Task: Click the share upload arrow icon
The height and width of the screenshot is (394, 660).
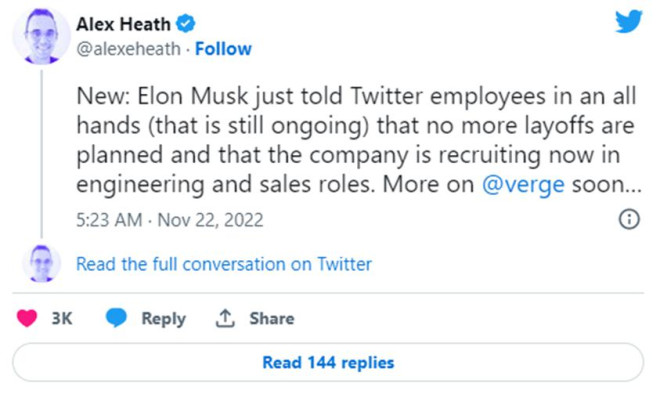Action: click(x=225, y=318)
